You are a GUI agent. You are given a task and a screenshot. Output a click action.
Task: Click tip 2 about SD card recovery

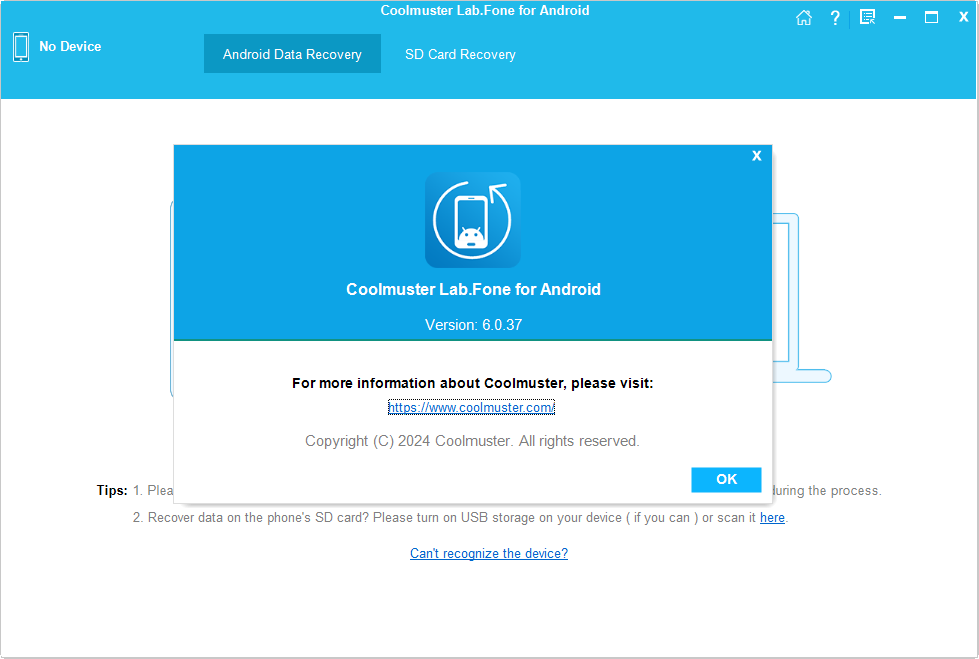click(x=460, y=518)
